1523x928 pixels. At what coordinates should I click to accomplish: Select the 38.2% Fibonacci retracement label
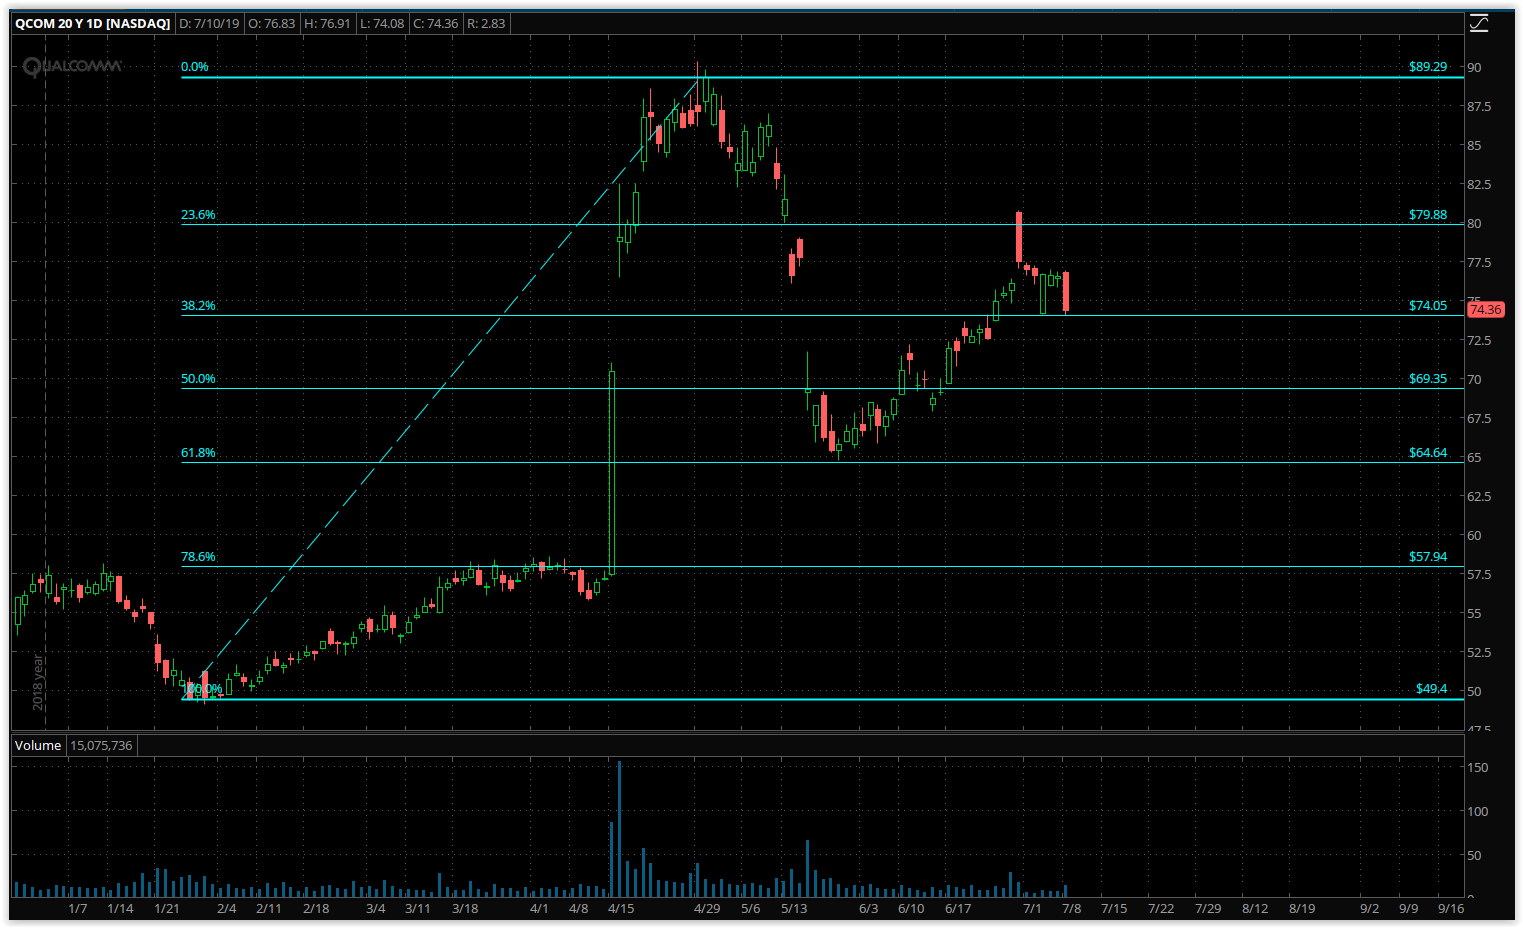pyautogui.click(x=198, y=306)
